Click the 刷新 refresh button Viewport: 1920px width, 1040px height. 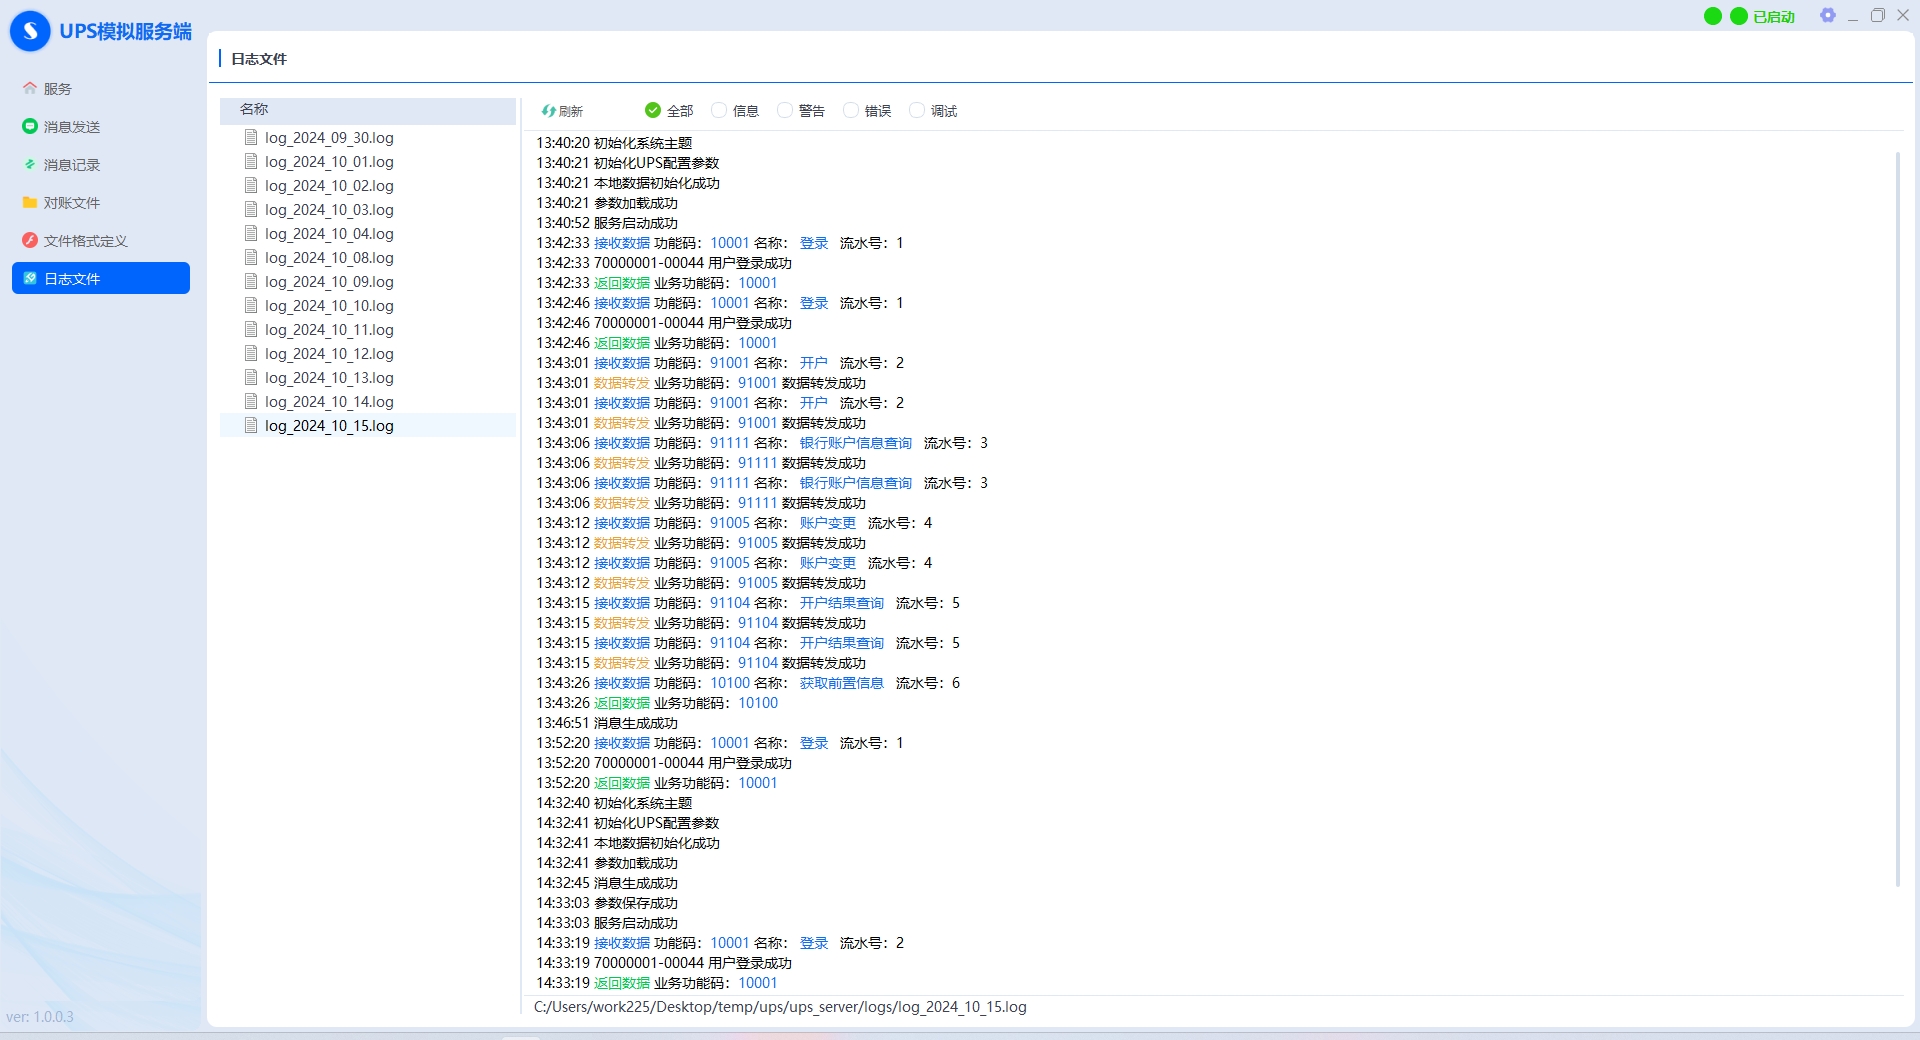pyautogui.click(x=562, y=111)
